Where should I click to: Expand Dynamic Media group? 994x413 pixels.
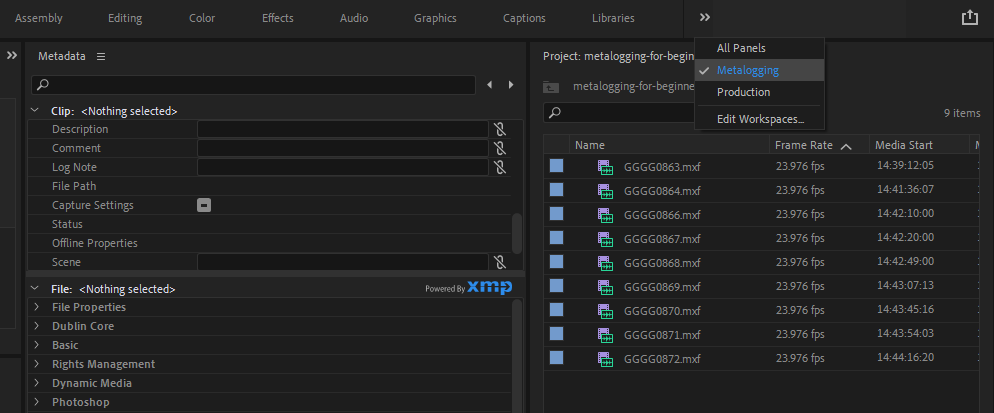(37, 383)
